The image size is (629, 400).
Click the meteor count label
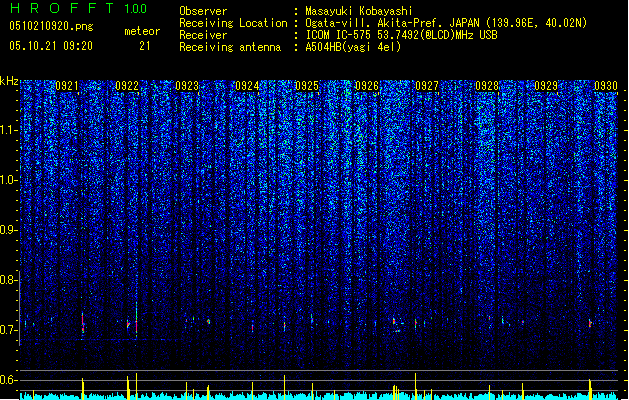point(142,31)
